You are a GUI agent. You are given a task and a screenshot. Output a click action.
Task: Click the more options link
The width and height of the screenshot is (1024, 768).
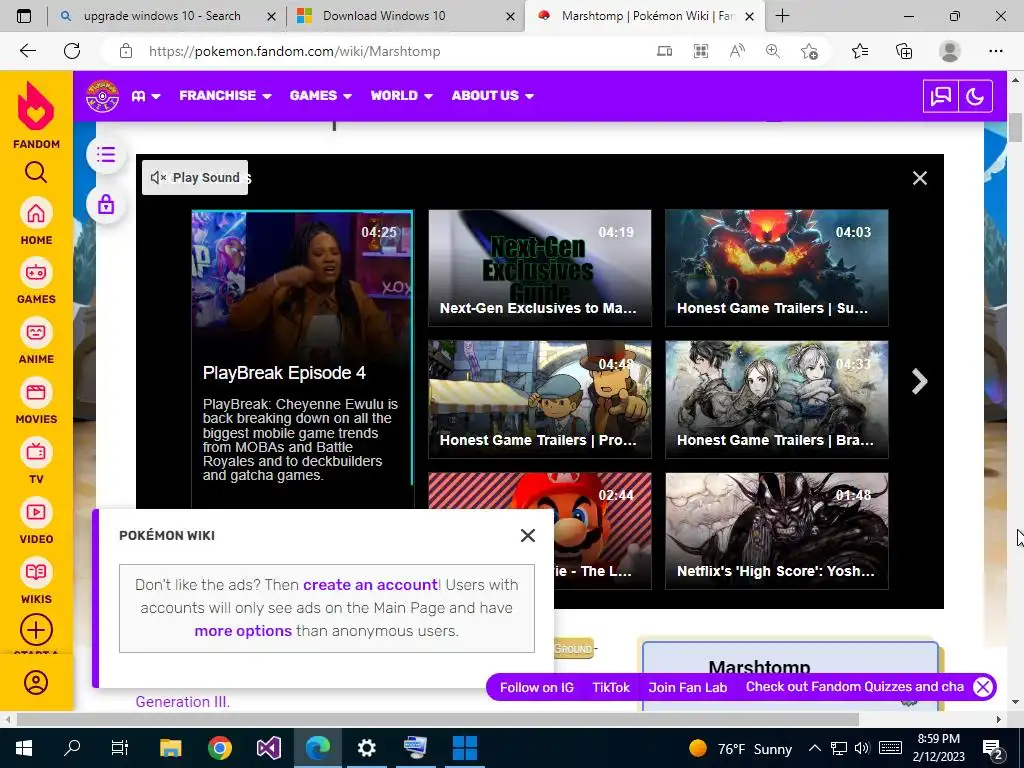(x=243, y=631)
